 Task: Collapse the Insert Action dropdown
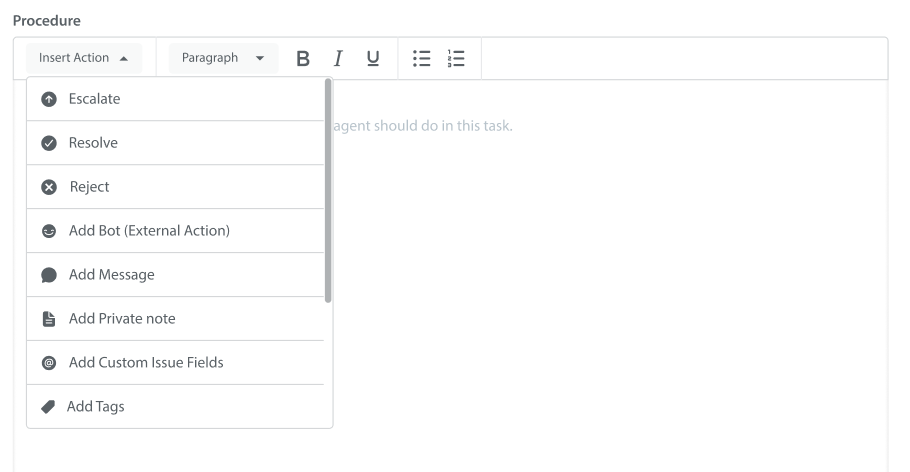click(x=84, y=58)
